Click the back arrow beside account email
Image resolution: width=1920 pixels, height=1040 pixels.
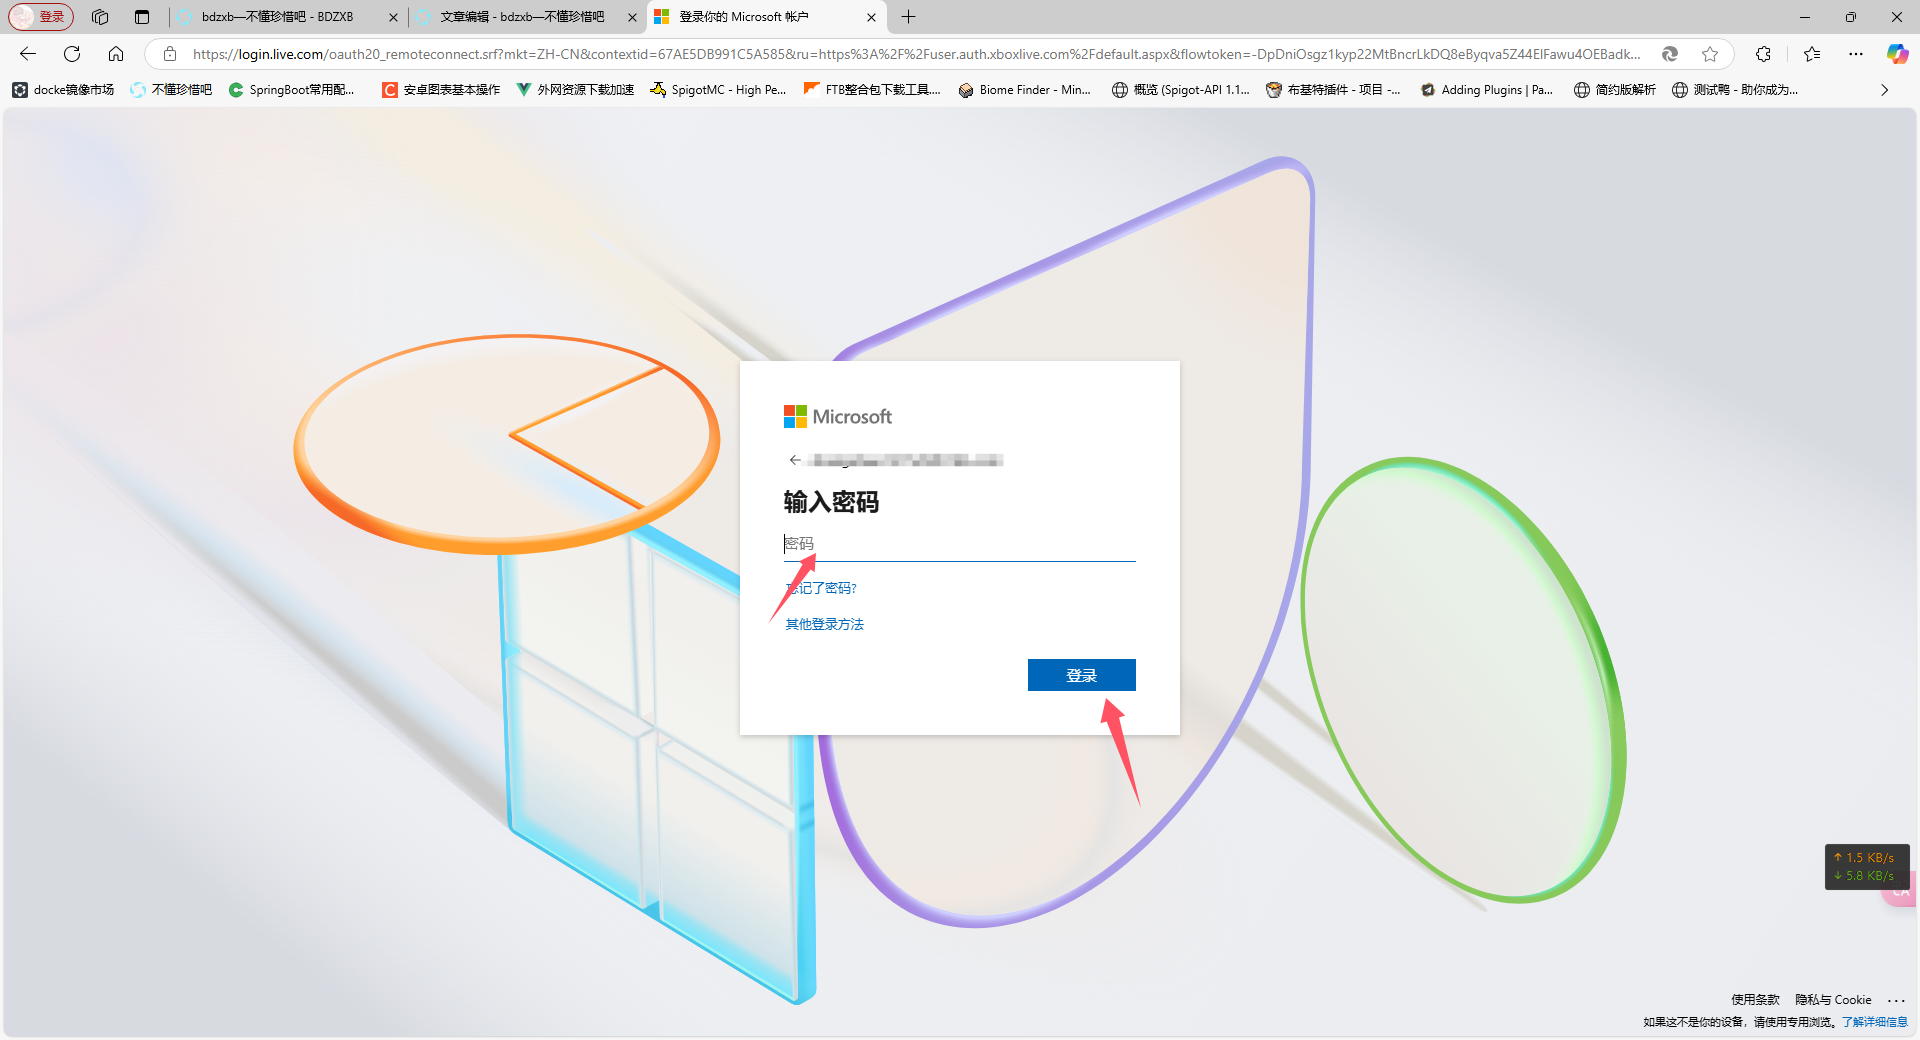[x=795, y=460]
